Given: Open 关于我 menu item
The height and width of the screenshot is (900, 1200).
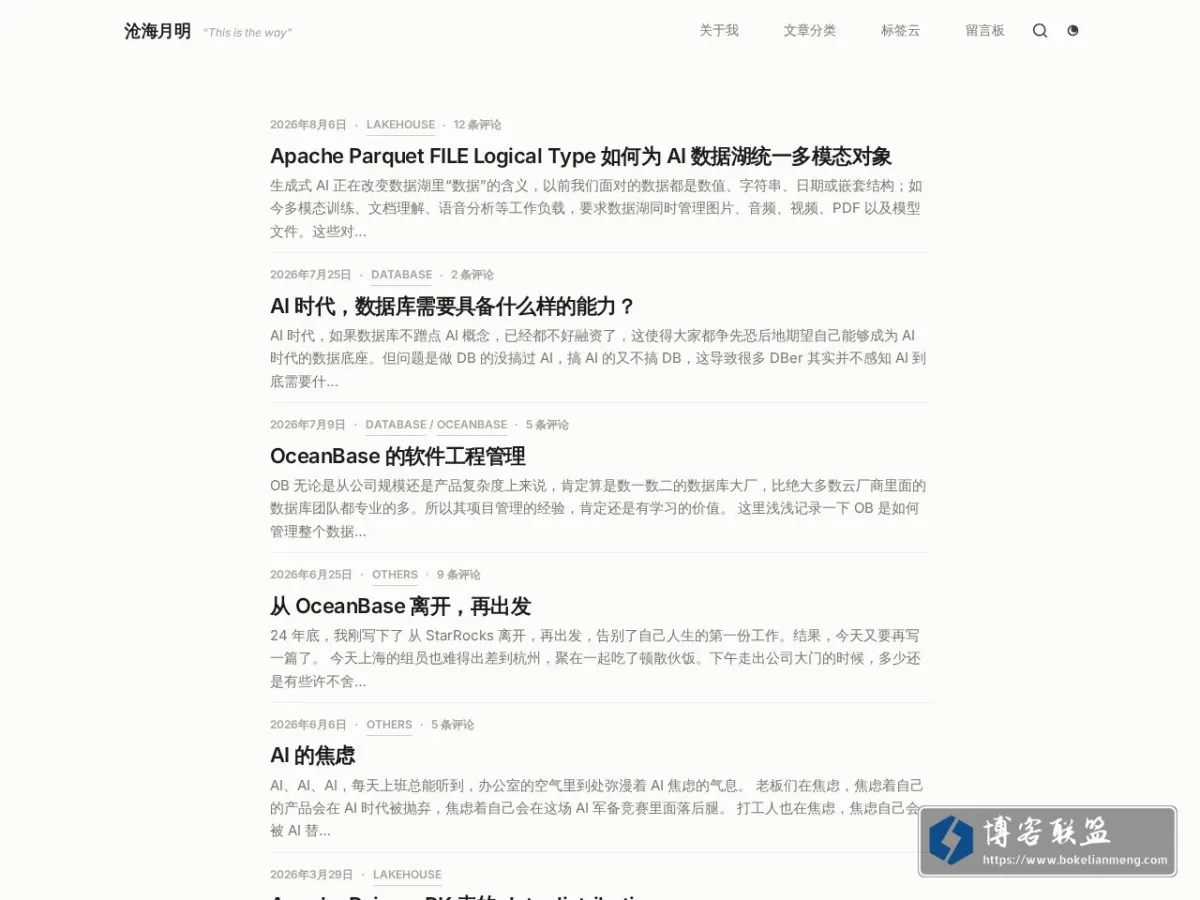Looking at the screenshot, I should [x=719, y=31].
